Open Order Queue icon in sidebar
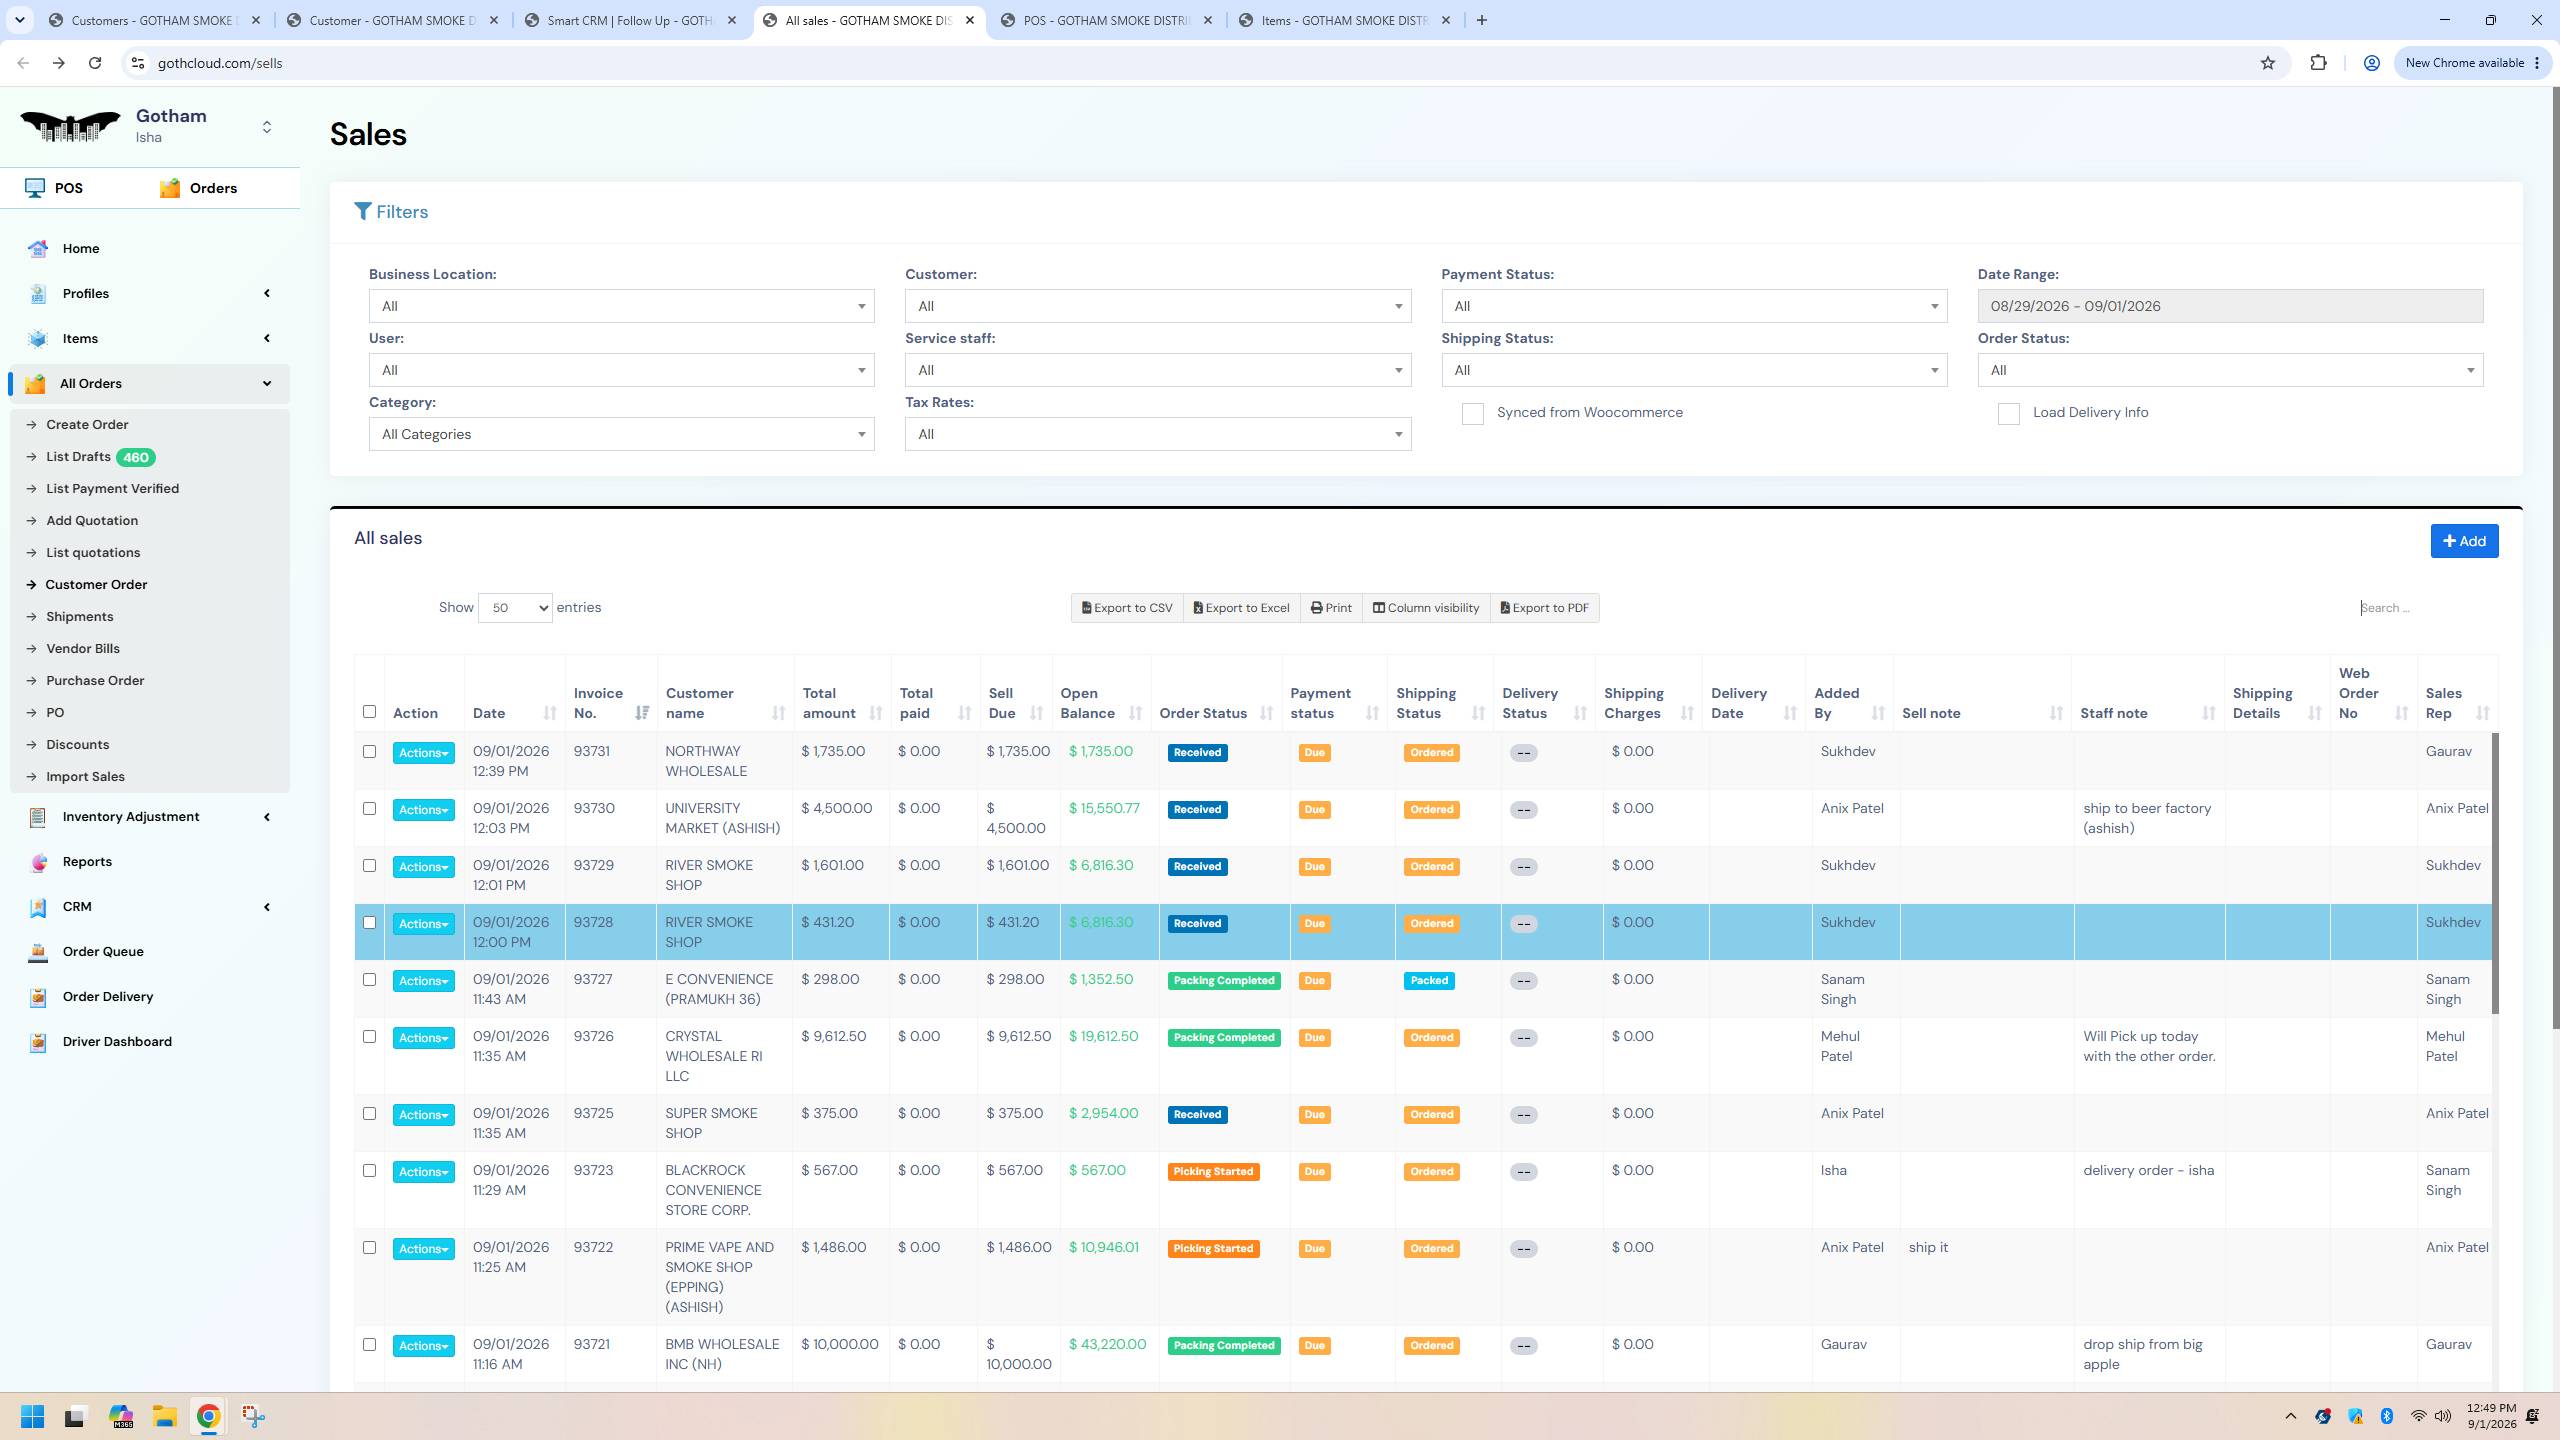Screen dimensions: 2560x1440 click(x=38, y=952)
